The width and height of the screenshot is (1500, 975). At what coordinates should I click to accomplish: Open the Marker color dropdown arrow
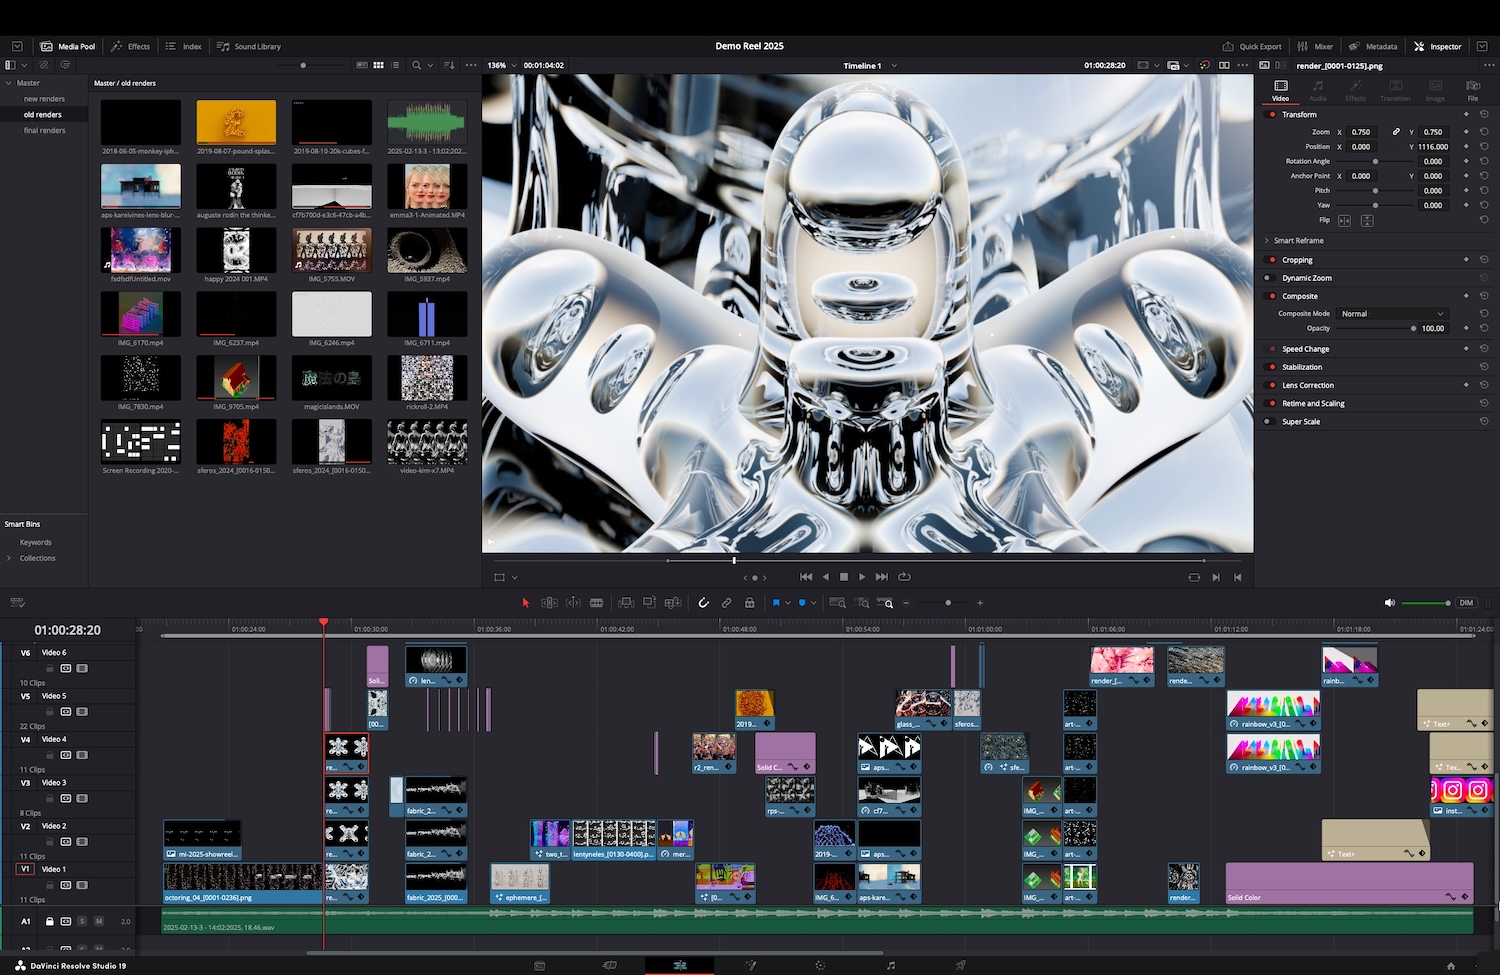(x=814, y=603)
